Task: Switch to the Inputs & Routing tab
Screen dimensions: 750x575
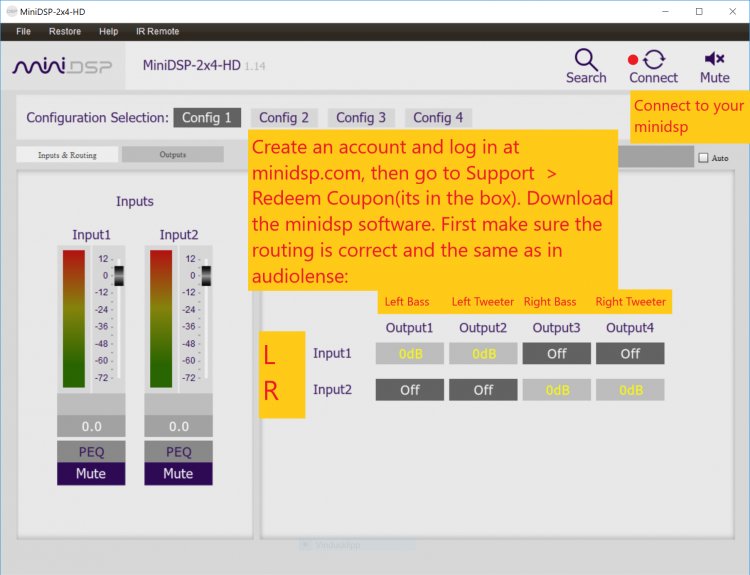Action: [67, 155]
